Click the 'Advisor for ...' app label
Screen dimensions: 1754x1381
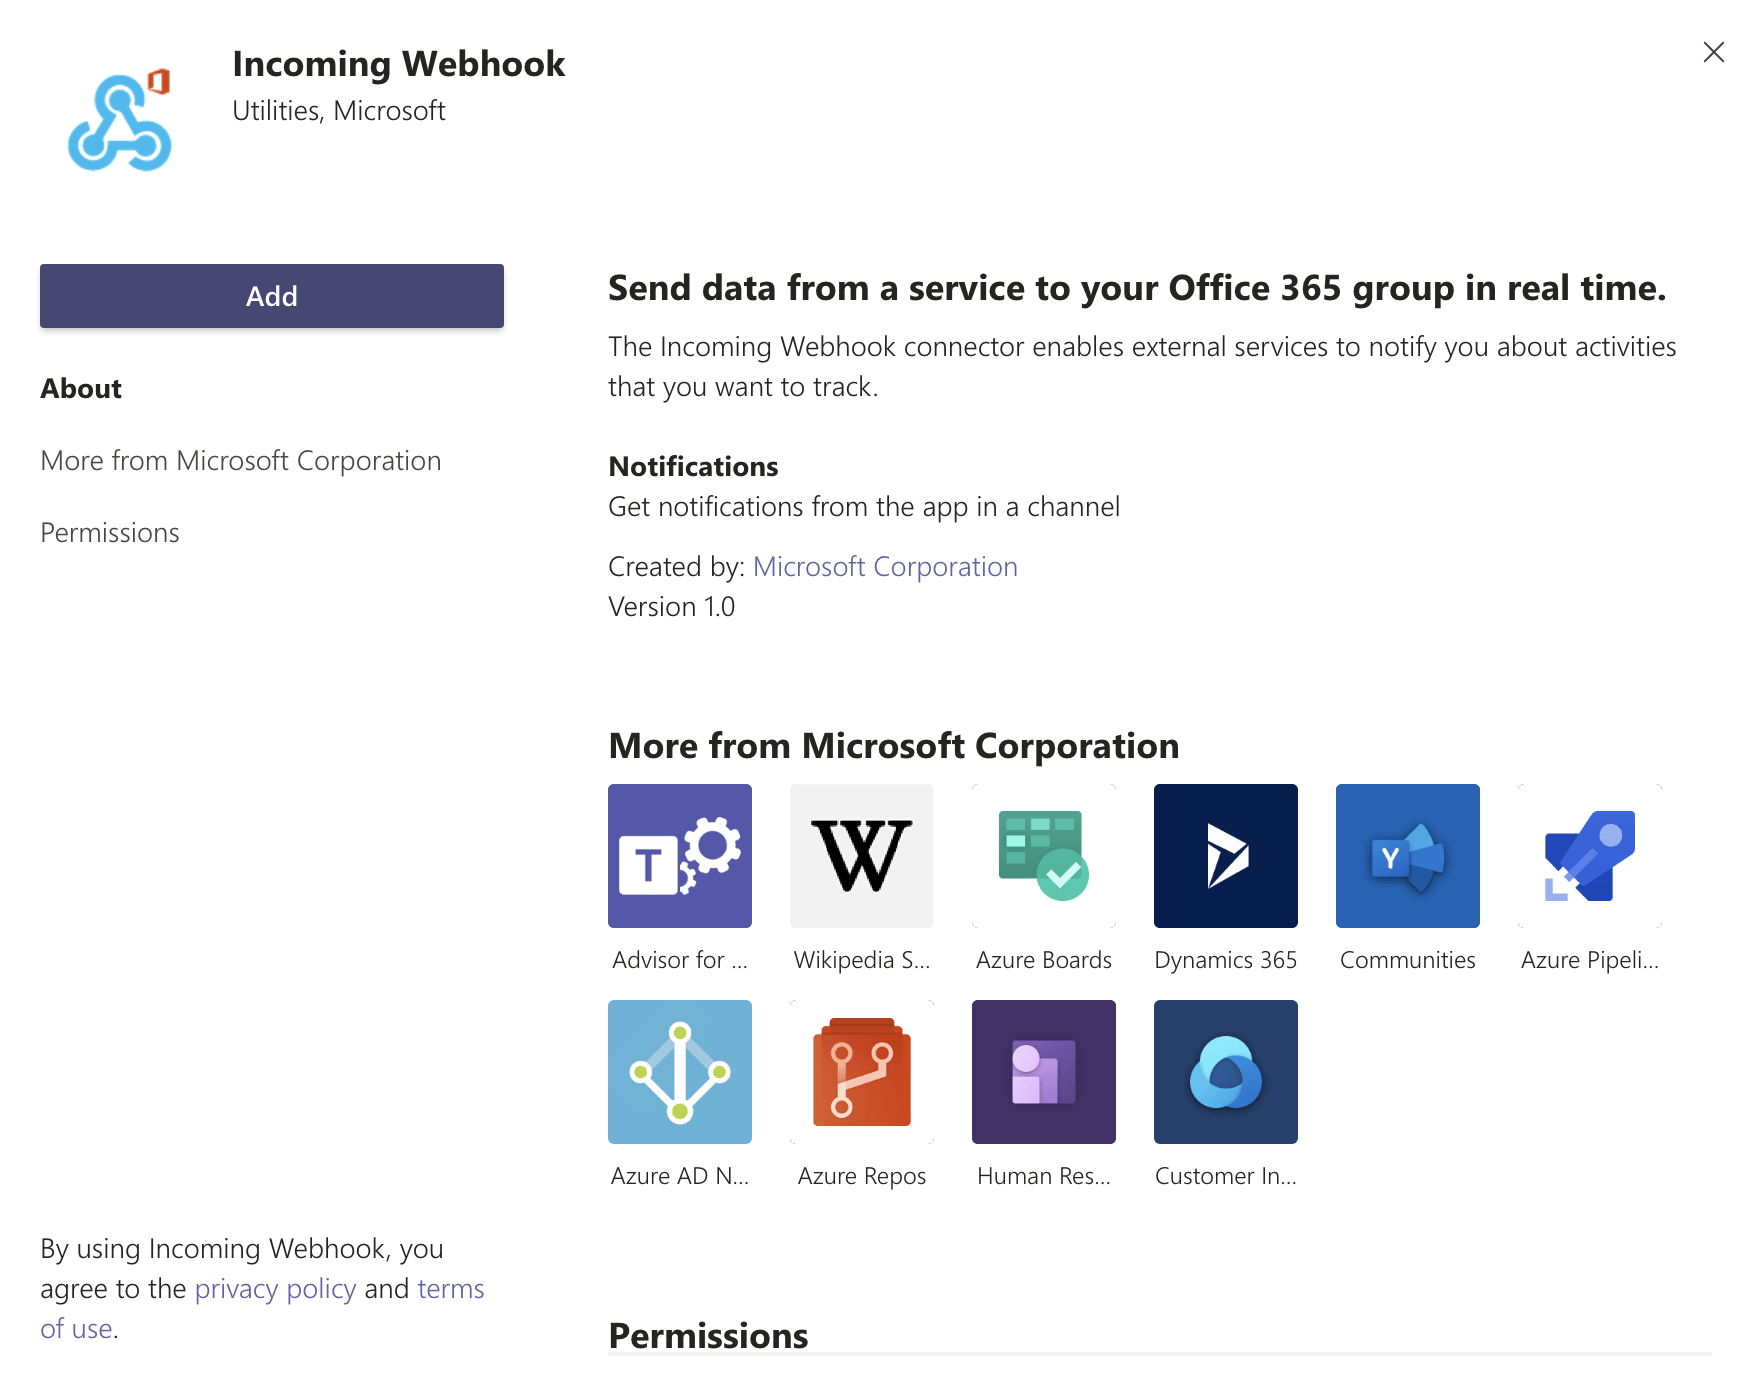(680, 960)
